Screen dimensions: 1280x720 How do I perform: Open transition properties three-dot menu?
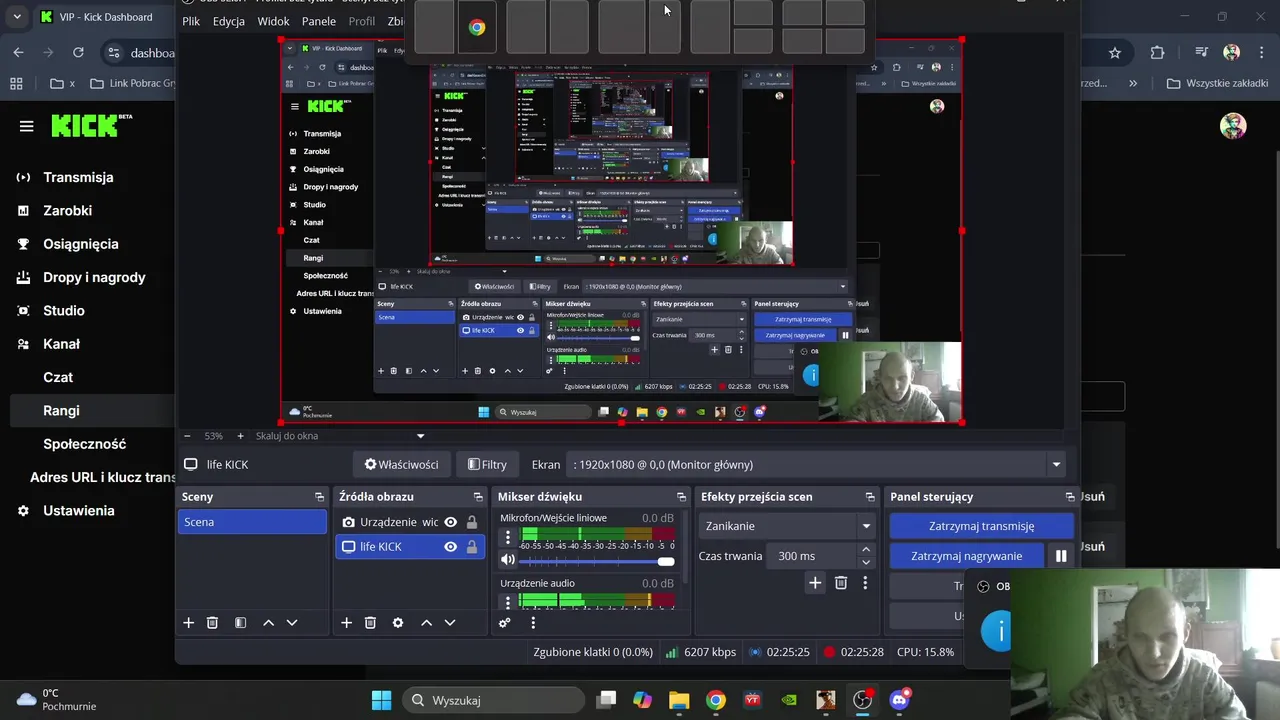coord(865,583)
